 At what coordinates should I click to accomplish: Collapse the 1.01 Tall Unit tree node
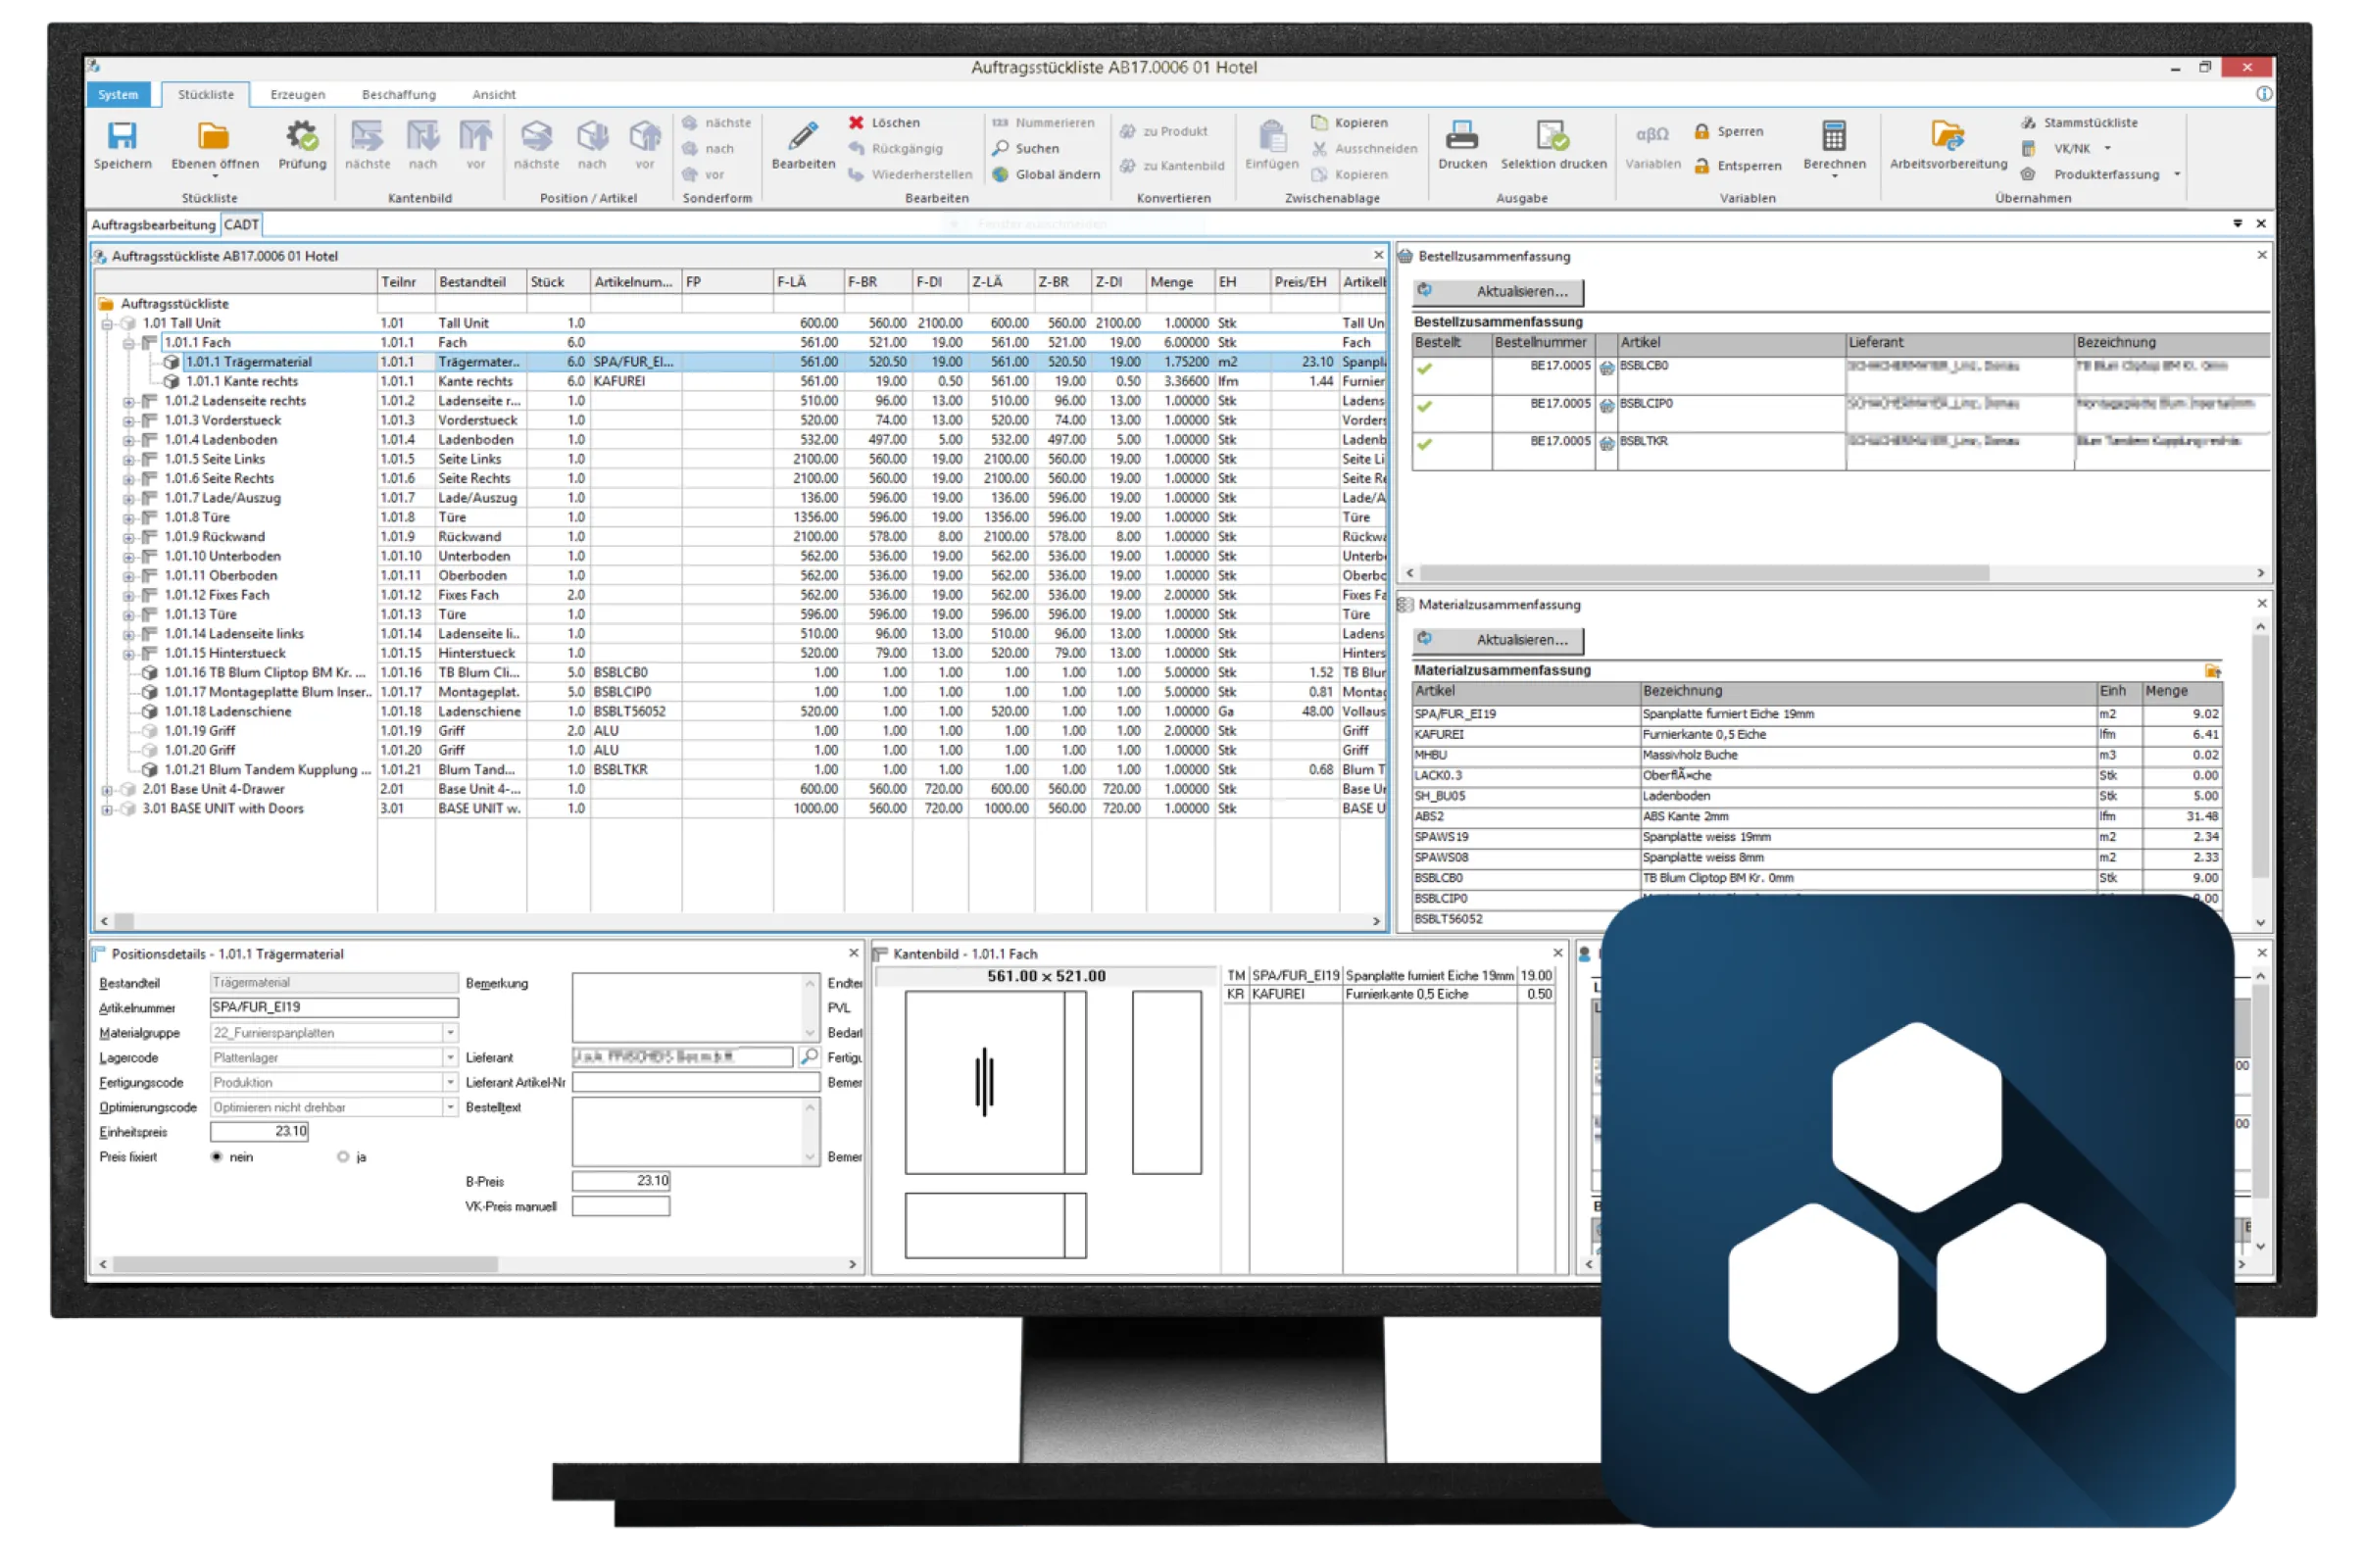pos(107,323)
